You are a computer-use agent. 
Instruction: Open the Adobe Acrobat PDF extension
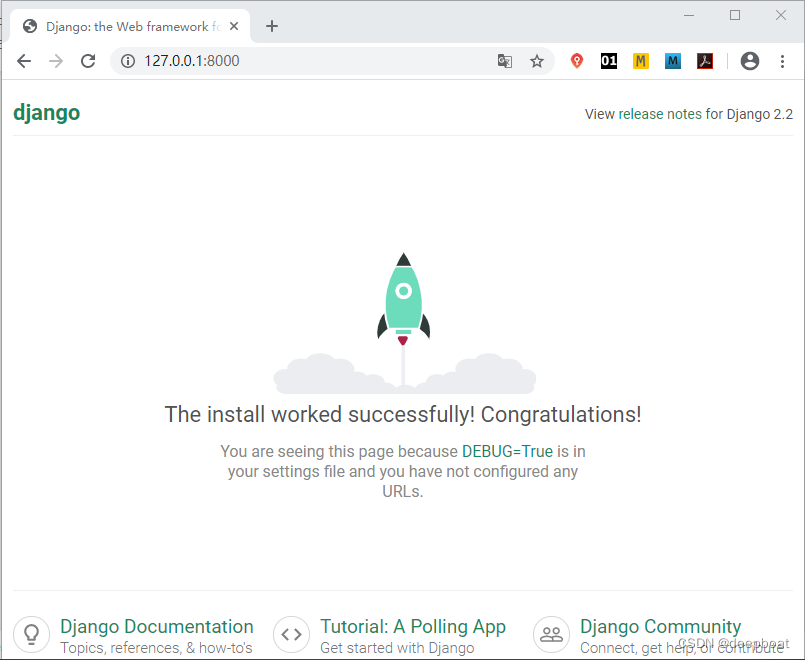[x=704, y=61]
